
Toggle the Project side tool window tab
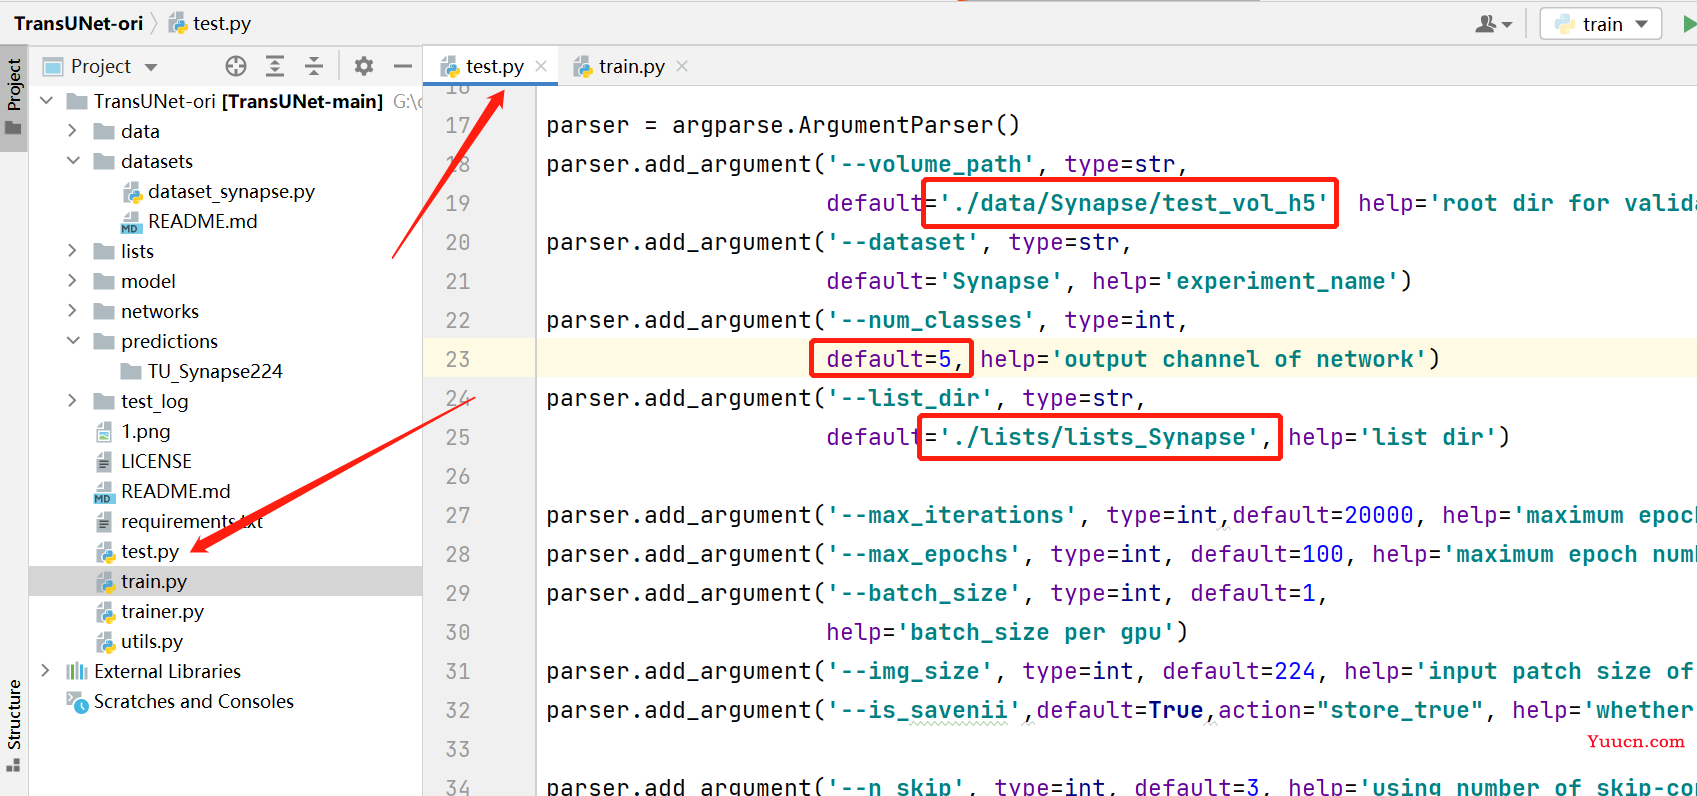pyautogui.click(x=14, y=97)
